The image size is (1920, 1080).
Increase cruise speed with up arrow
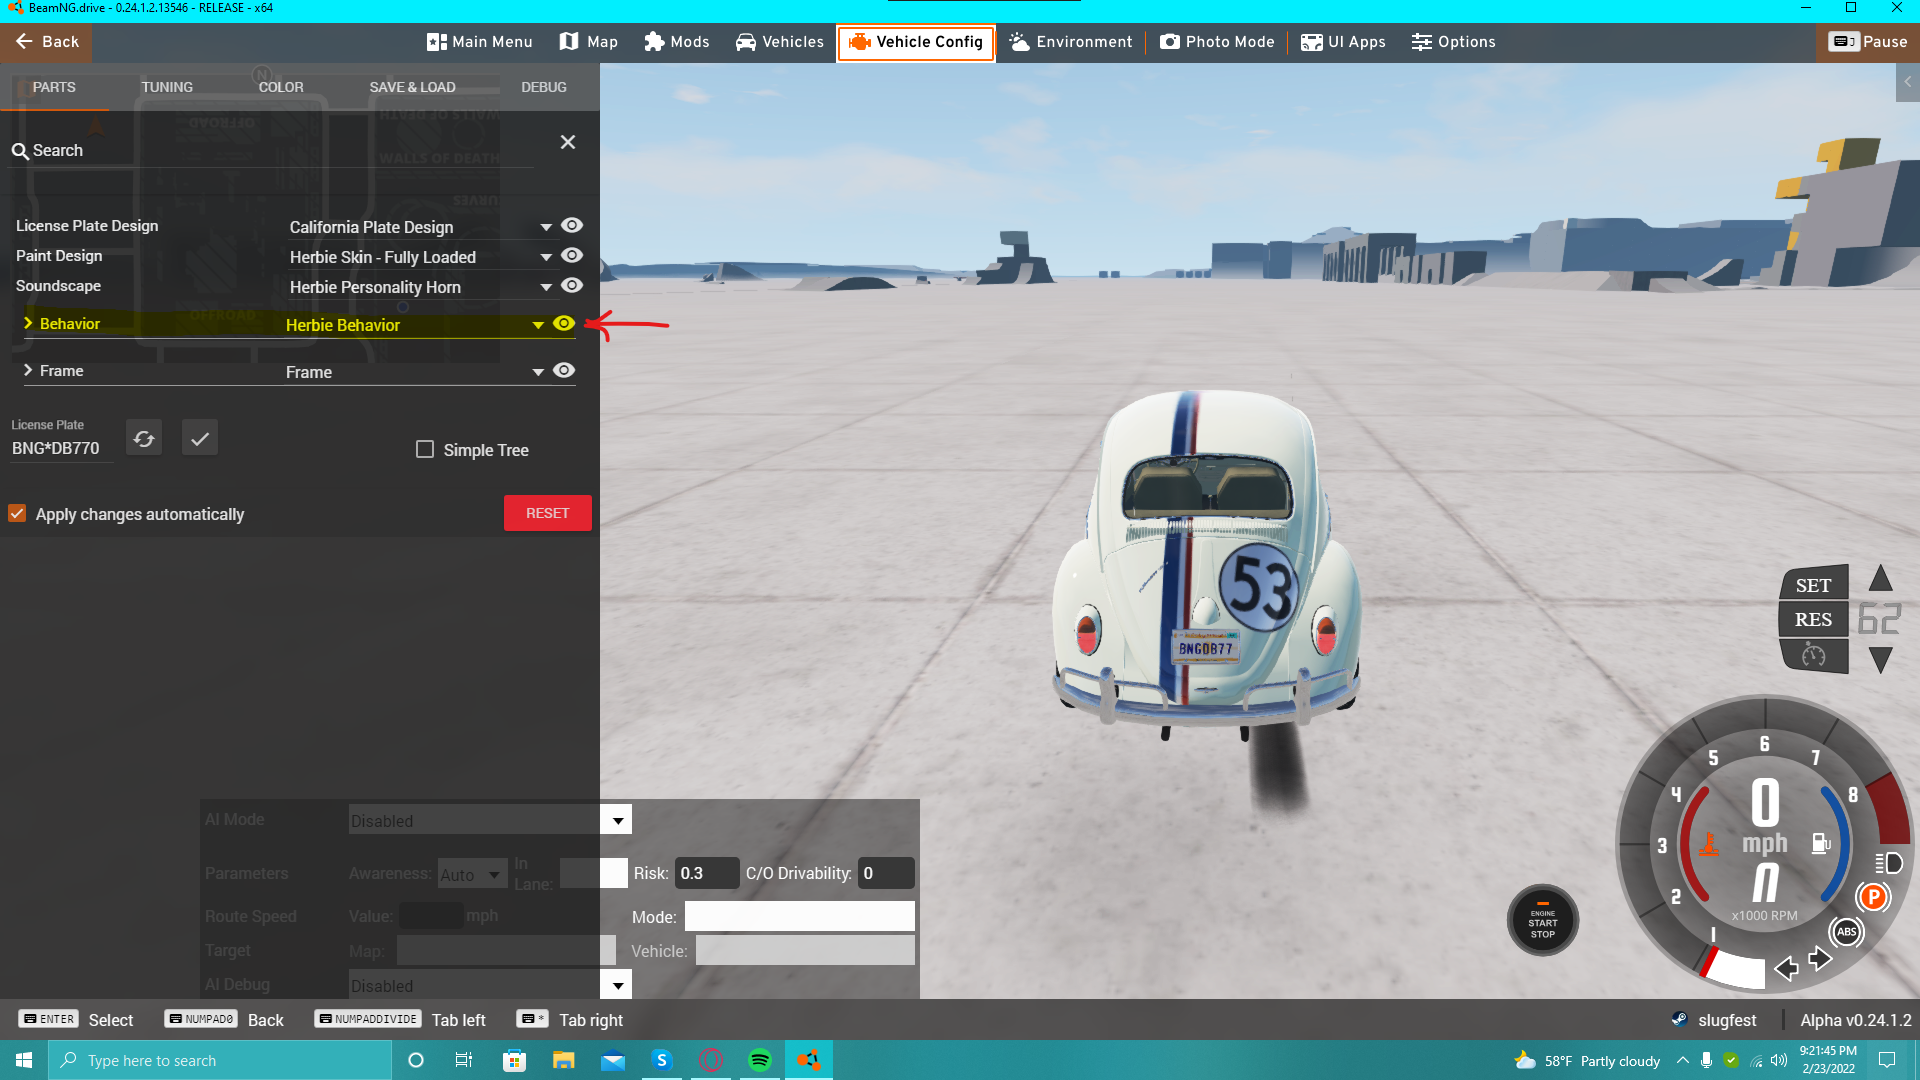point(1881,578)
